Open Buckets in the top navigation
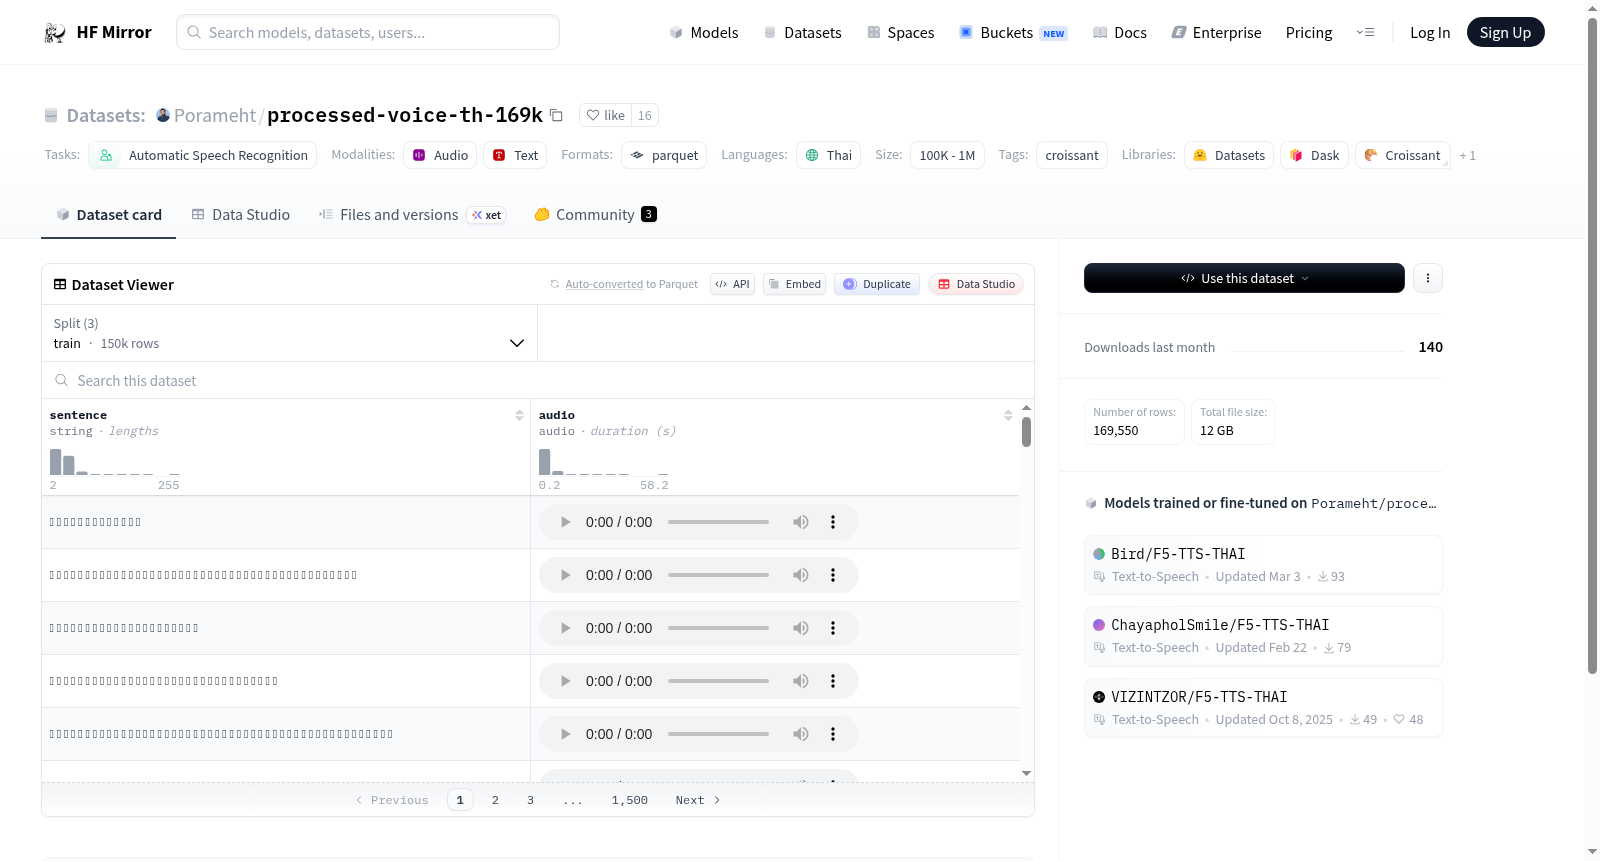Image resolution: width=1600 pixels, height=861 pixels. click(1013, 33)
